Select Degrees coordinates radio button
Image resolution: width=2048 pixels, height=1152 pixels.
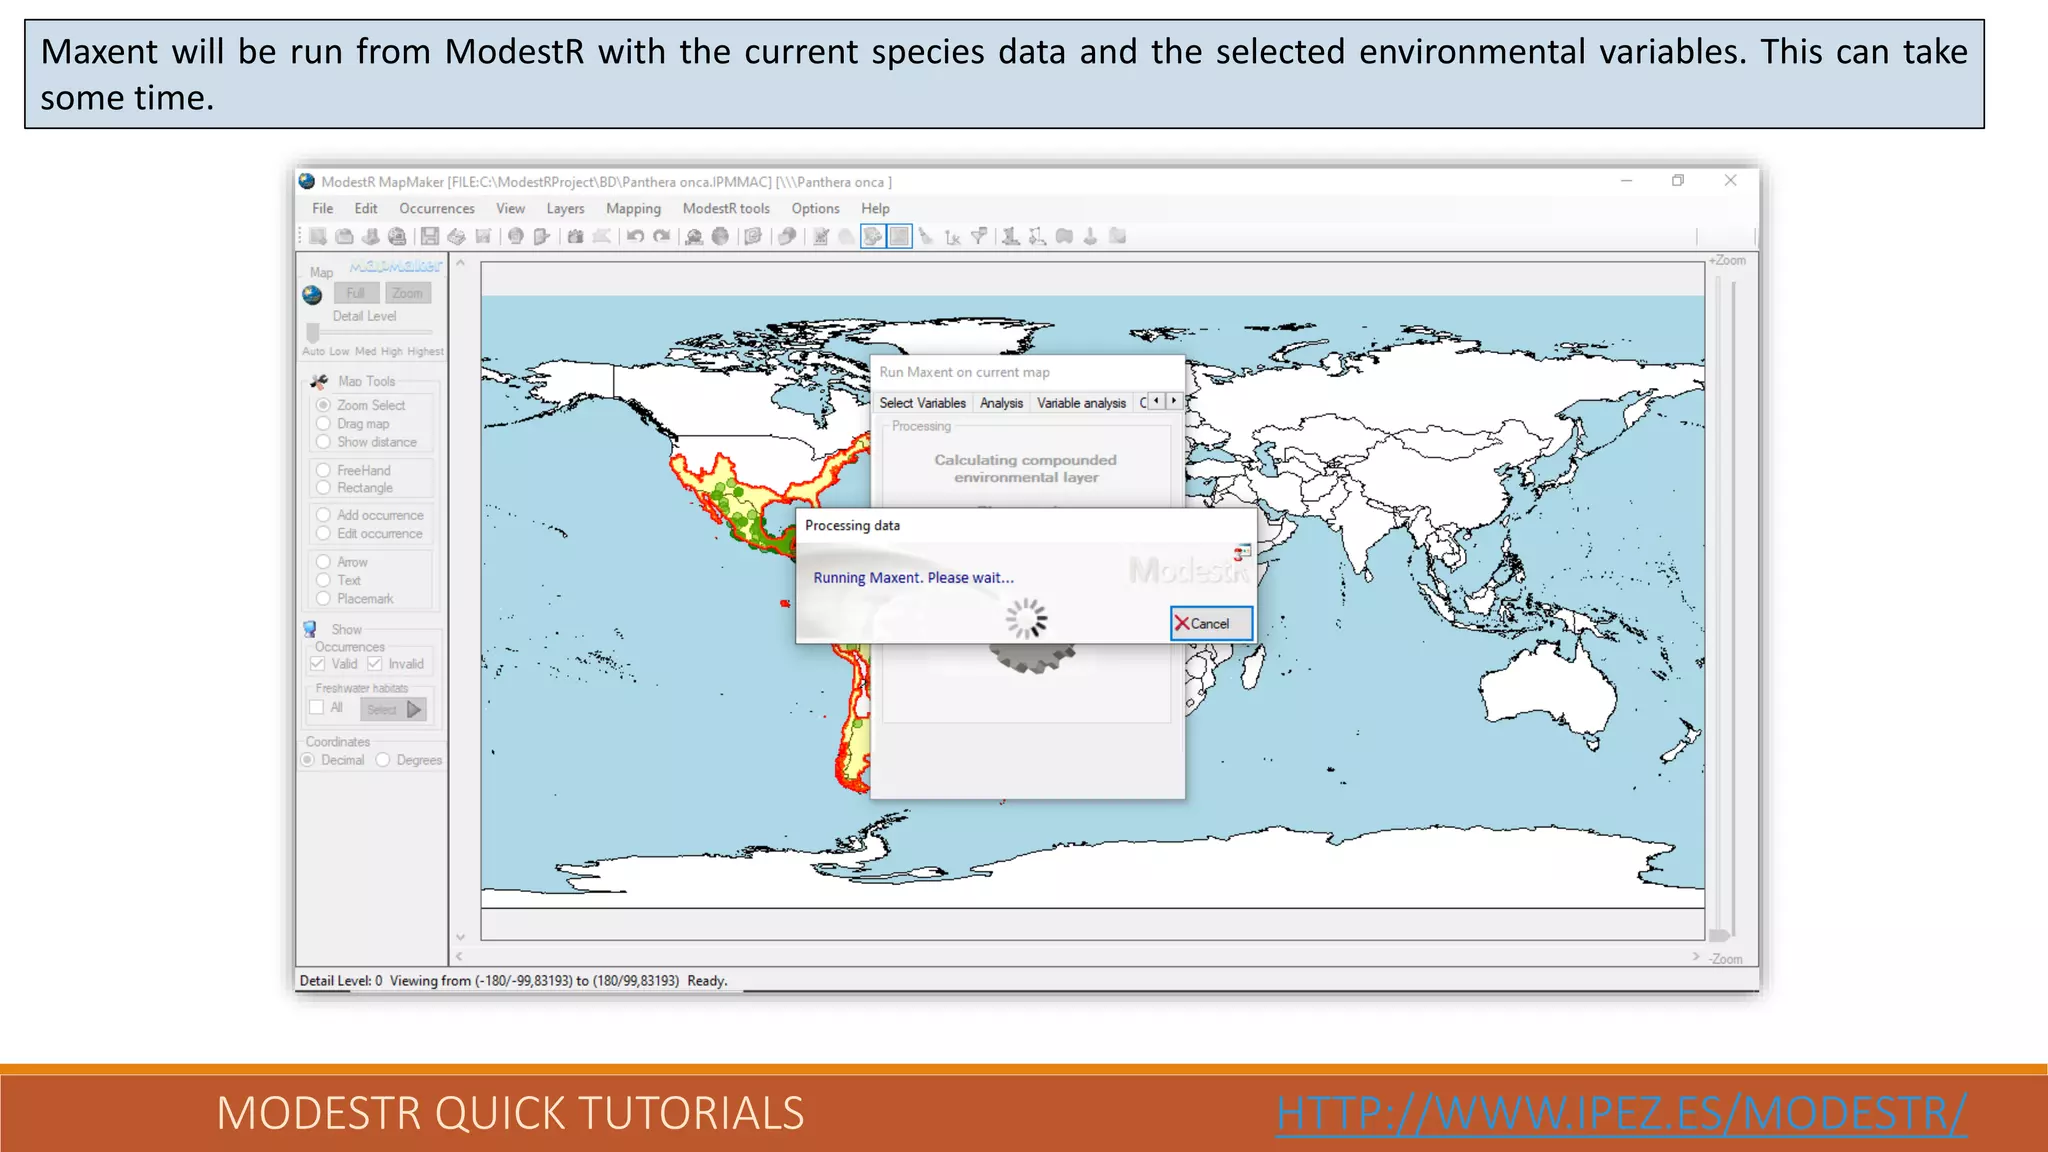click(383, 760)
